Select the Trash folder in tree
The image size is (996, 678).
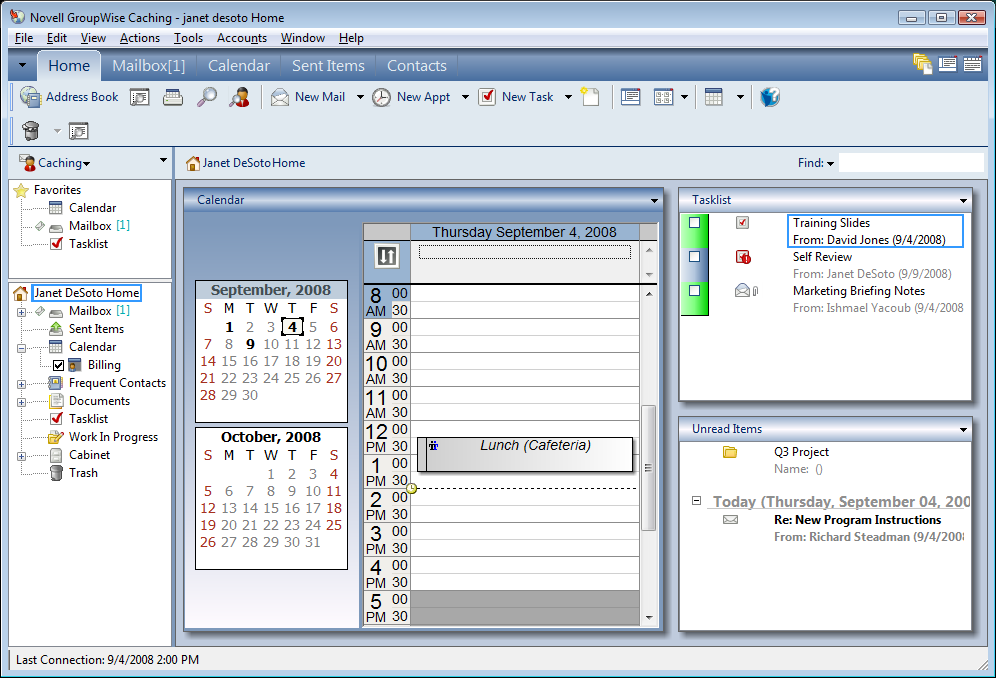click(x=83, y=473)
